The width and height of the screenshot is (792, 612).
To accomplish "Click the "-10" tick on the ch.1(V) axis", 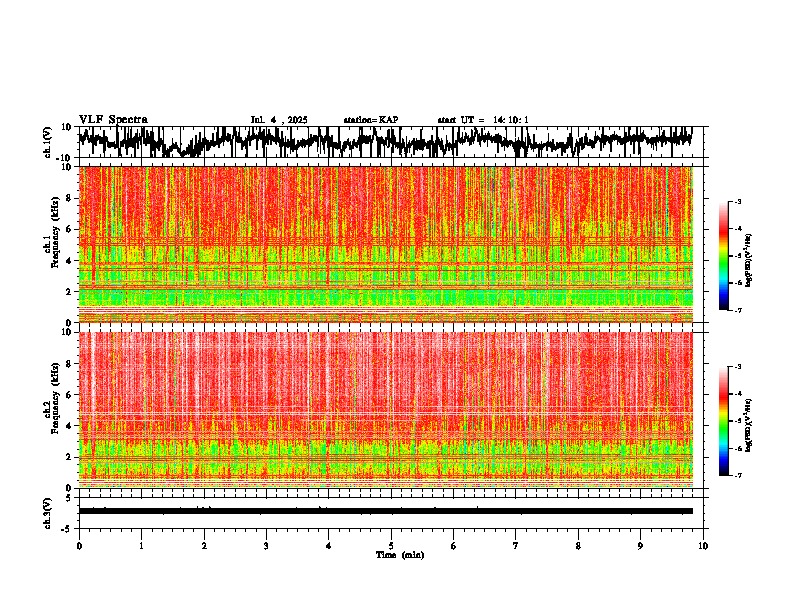I will point(65,157).
